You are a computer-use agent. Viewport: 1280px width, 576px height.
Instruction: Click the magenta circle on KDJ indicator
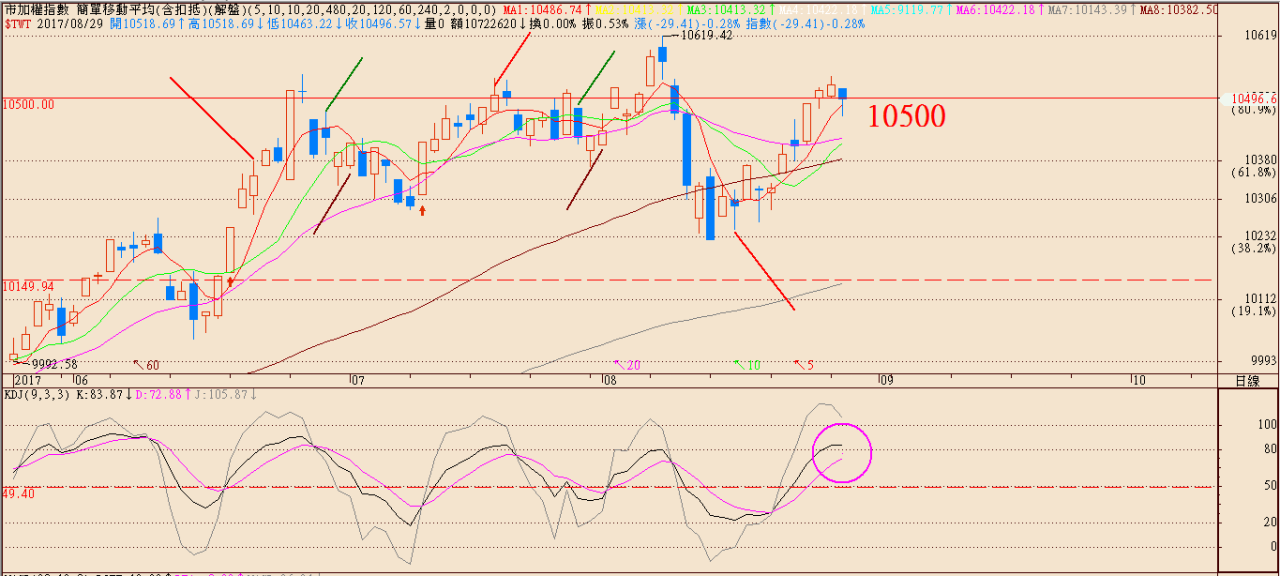tap(842, 453)
